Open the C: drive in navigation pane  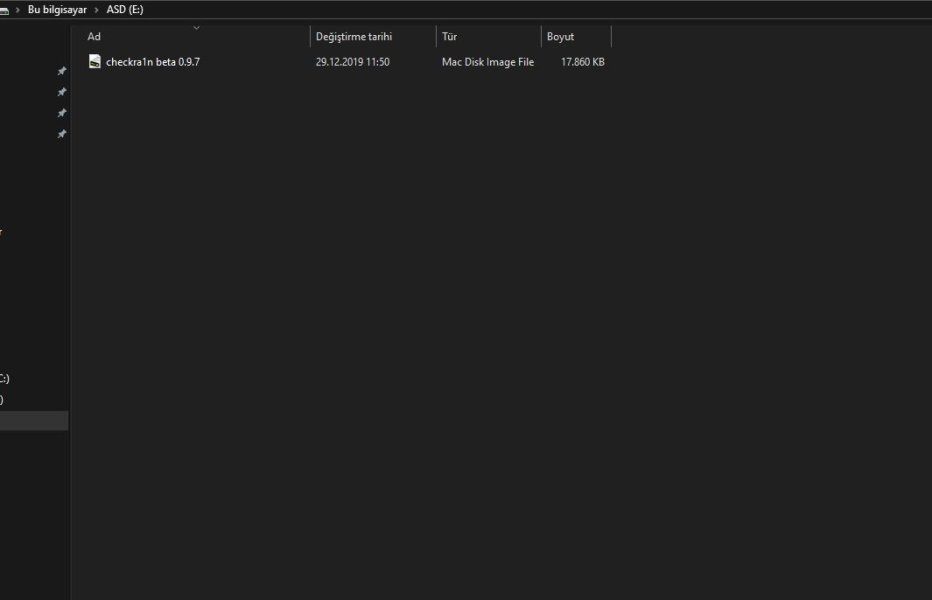[4, 379]
